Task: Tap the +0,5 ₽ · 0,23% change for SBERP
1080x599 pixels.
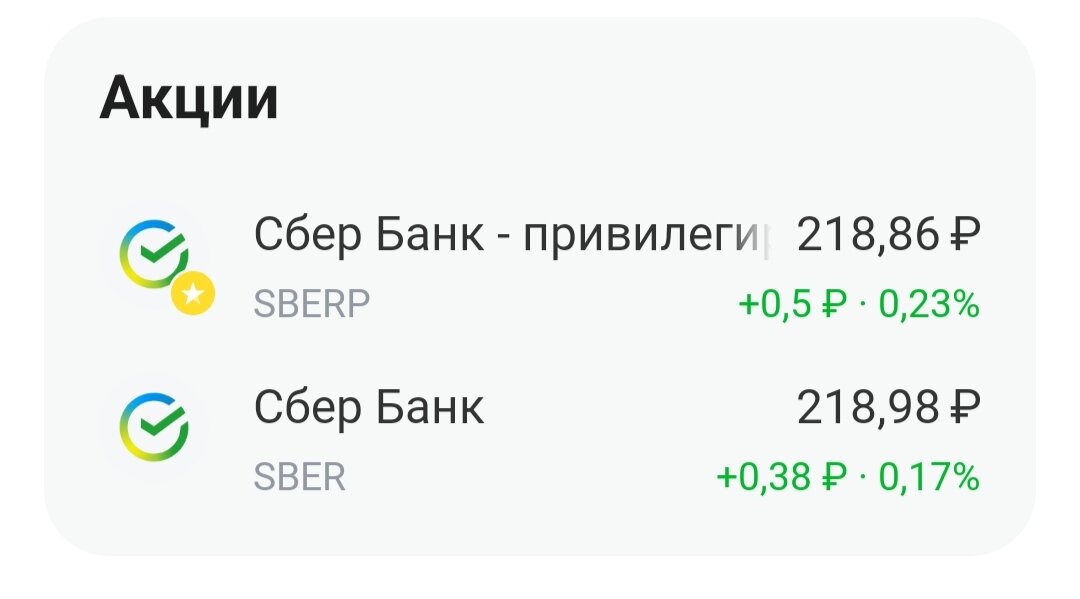Action: click(x=857, y=300)
